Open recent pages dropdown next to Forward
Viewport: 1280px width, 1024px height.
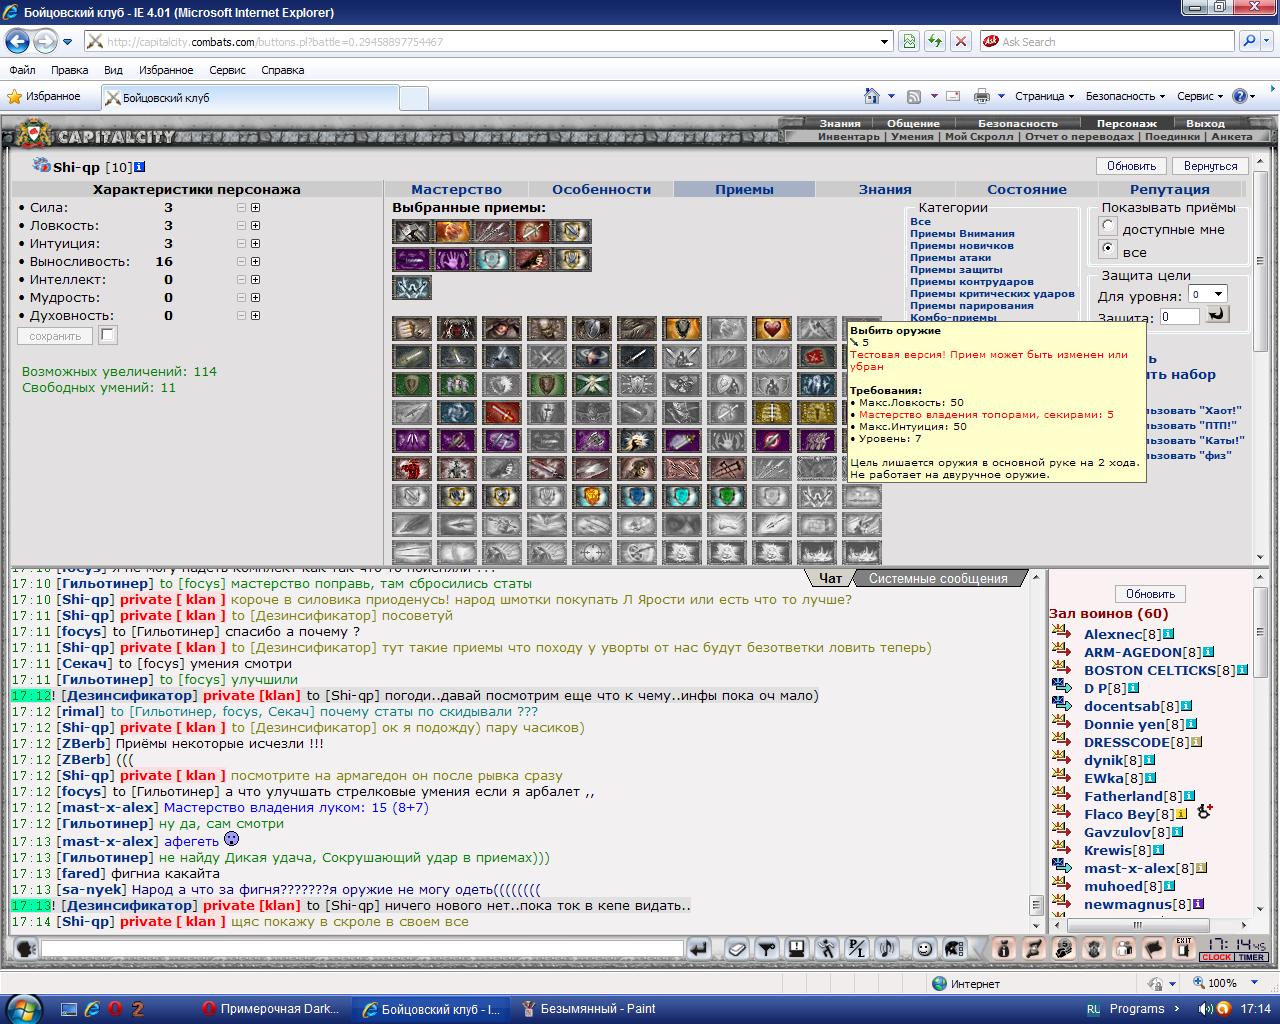tap(68, 42)
